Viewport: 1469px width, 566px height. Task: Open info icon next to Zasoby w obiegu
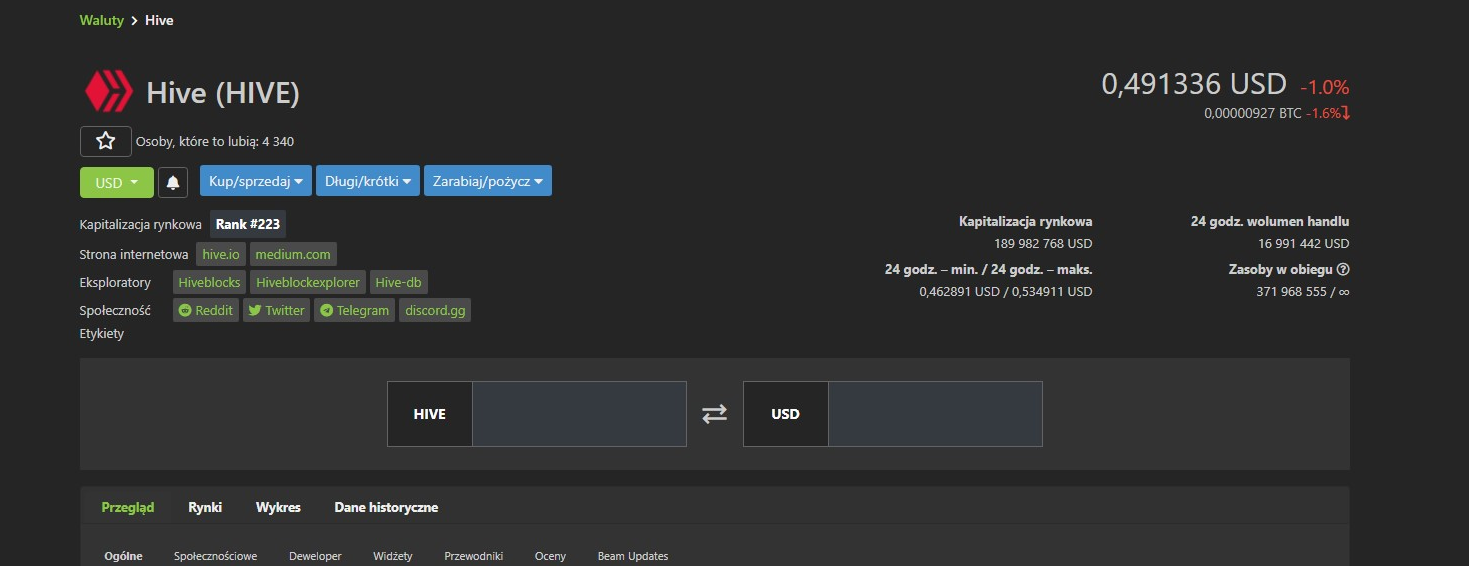(x=1343, y=269)
